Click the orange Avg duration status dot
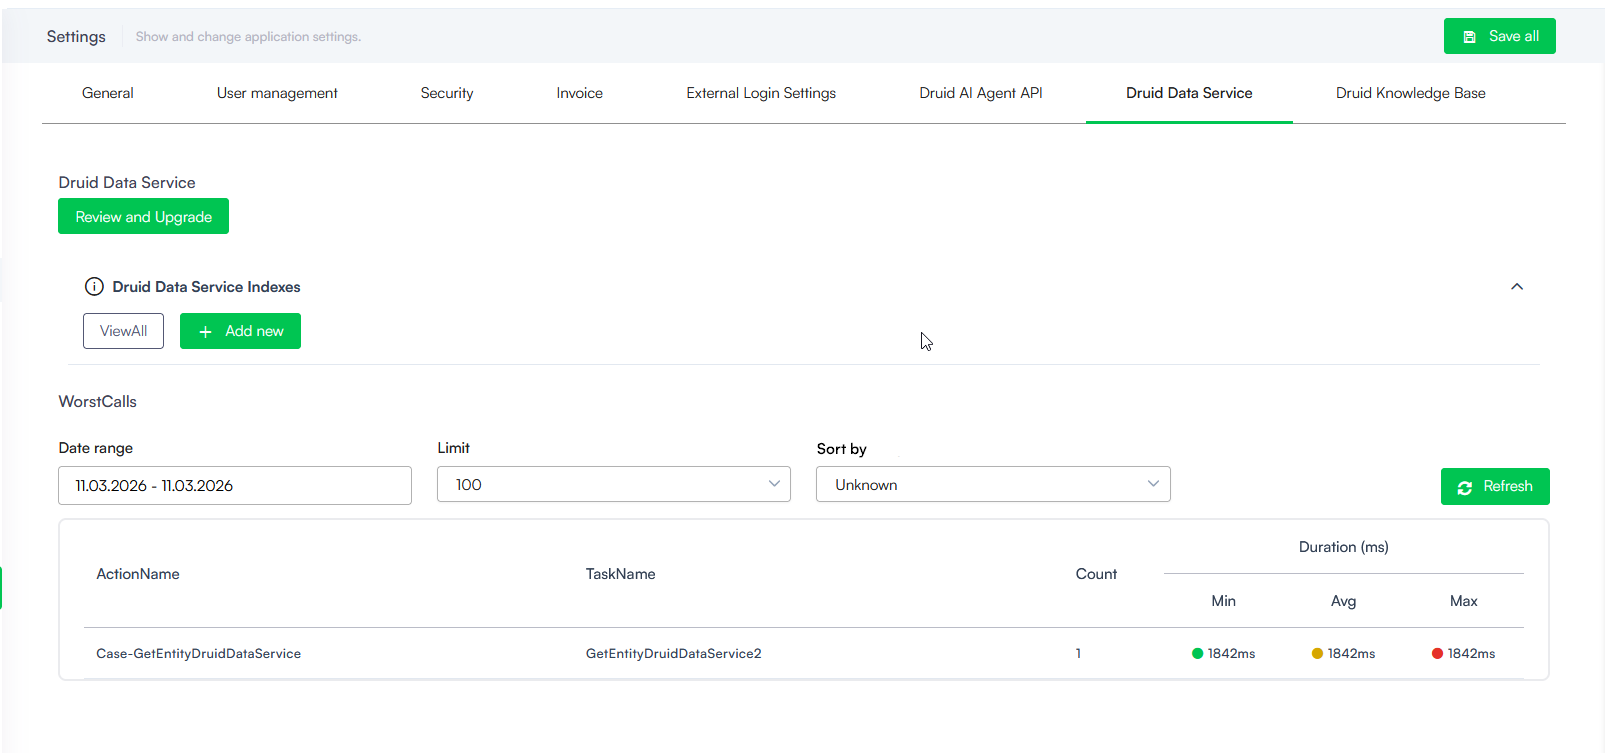1605x753 pixels. 1317,654
